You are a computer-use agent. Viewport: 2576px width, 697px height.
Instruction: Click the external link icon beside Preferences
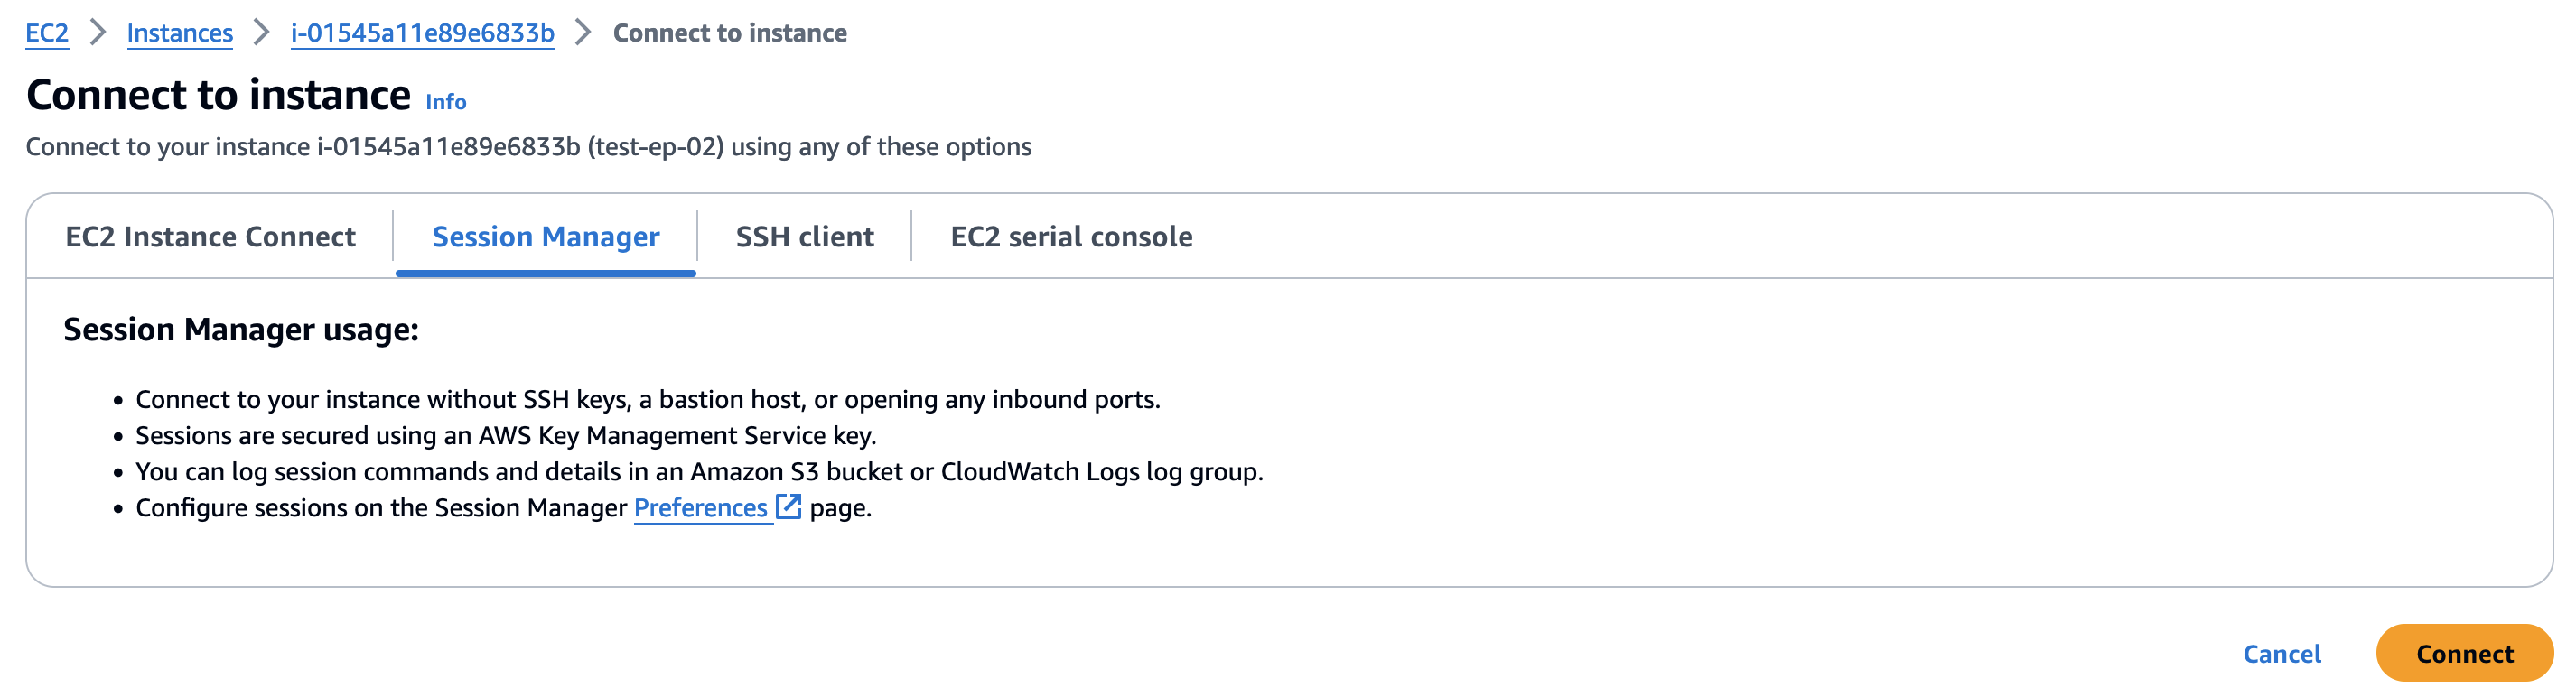(788, 507)
